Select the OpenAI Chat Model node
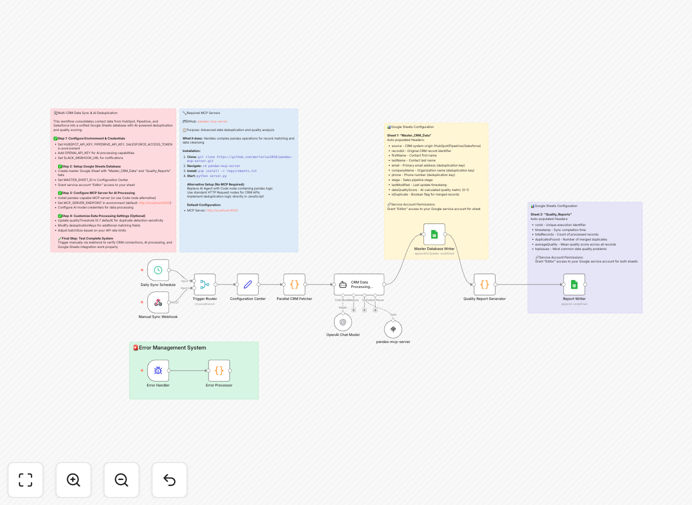Image resolution: width=692 pixels, height=505 pixels. (x=343, y=322)
